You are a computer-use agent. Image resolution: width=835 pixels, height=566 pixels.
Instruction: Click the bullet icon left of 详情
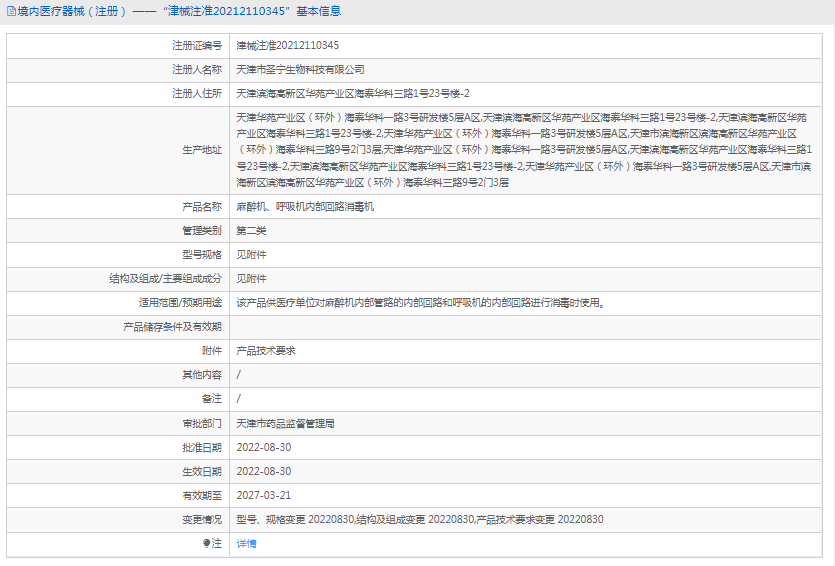click(x=207, y=543)
